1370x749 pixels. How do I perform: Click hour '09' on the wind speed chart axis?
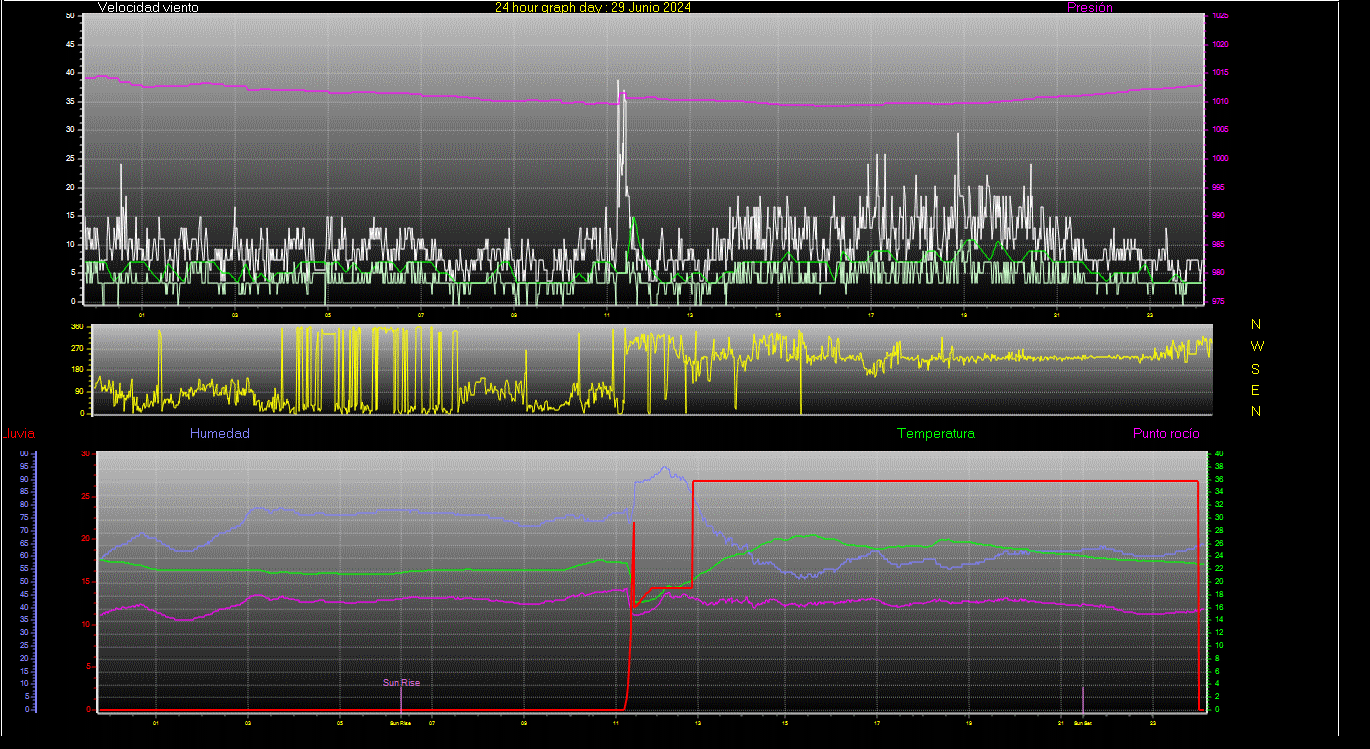tap(514, 315)
